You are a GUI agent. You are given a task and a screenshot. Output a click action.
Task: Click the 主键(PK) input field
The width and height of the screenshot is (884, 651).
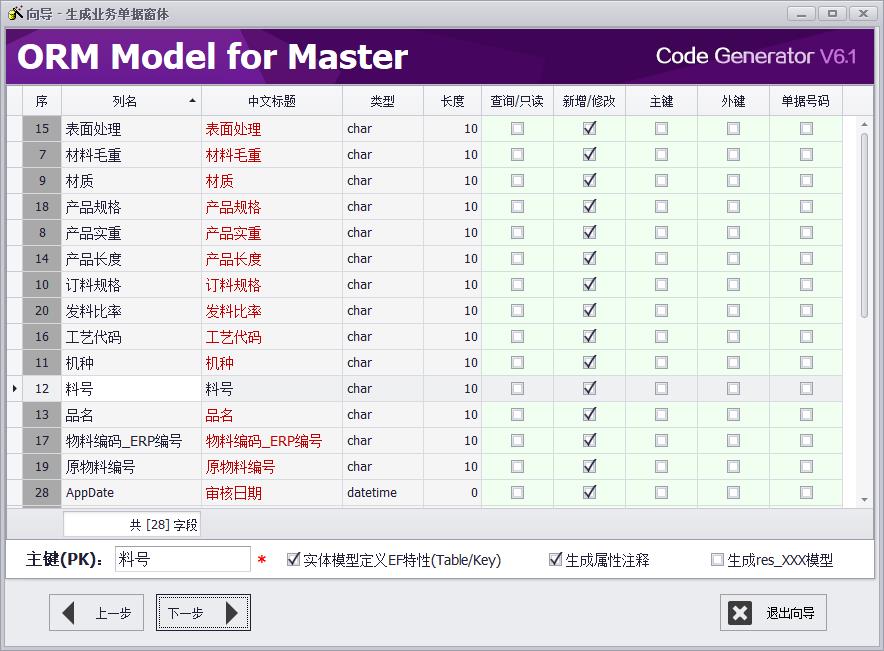click(182, 560)
